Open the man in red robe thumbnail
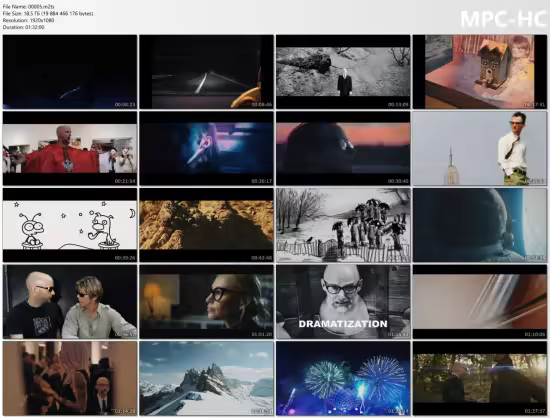The image size is (550, 418). pos(70,148)
